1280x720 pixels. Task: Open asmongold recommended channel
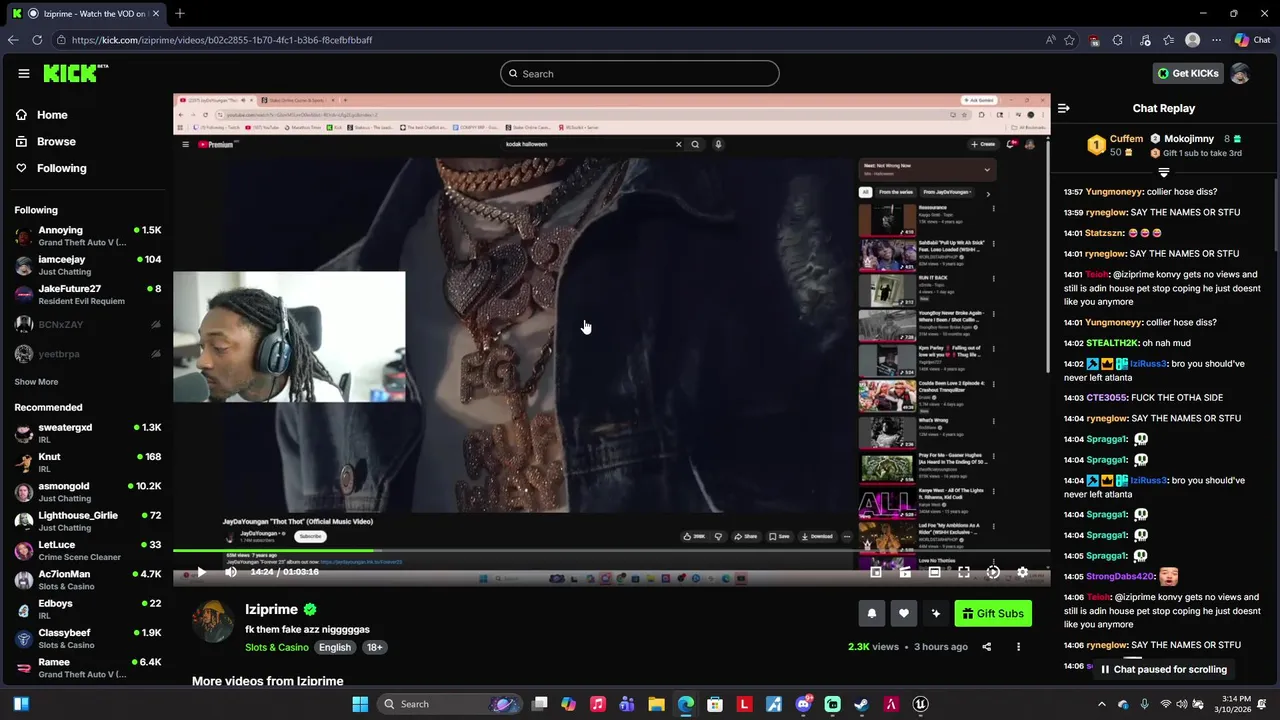click(87, 492)
